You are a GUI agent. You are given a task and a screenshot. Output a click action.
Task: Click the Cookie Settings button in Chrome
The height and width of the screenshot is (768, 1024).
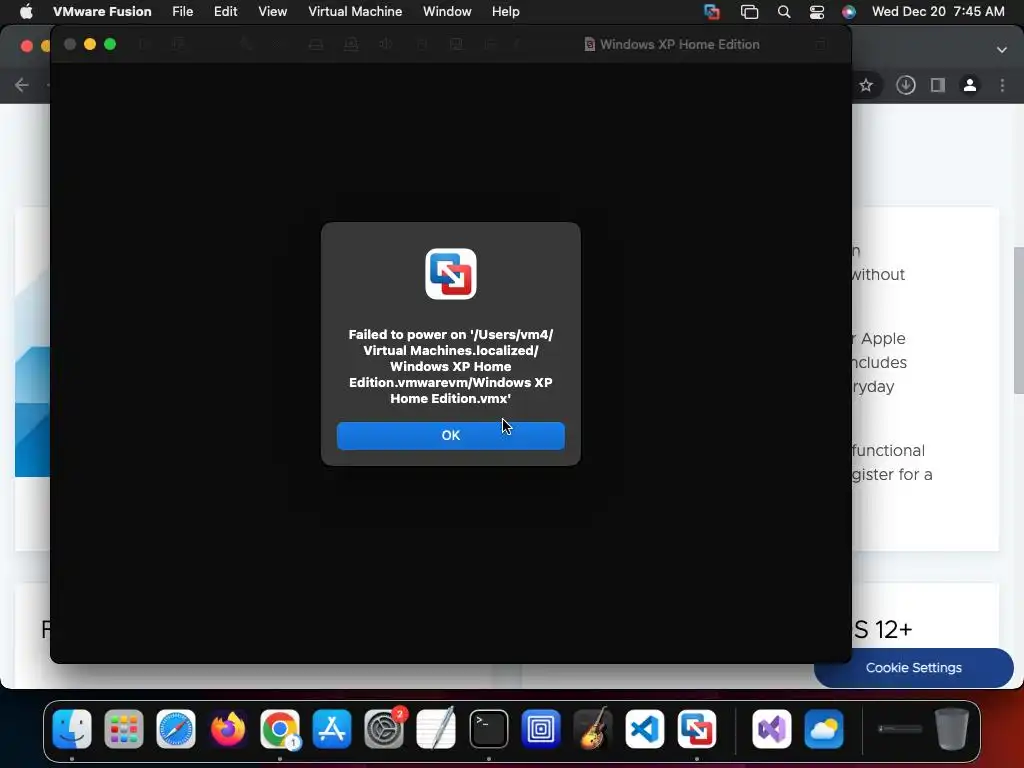[914, 667]
